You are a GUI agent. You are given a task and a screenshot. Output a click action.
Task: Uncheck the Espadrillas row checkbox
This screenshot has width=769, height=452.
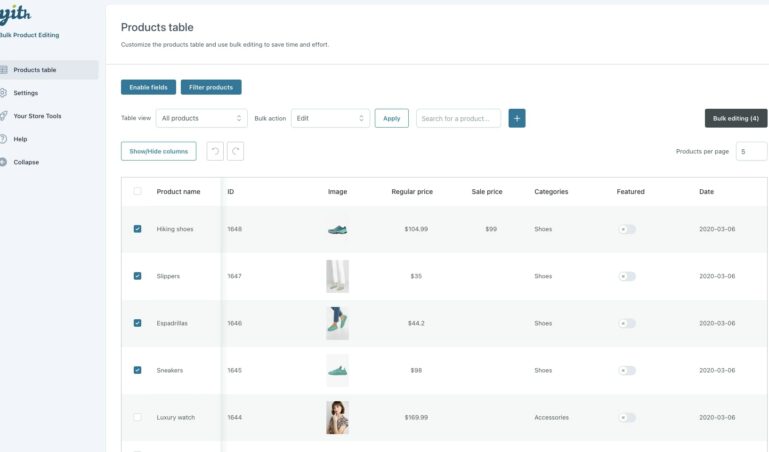tap(137, 323)
